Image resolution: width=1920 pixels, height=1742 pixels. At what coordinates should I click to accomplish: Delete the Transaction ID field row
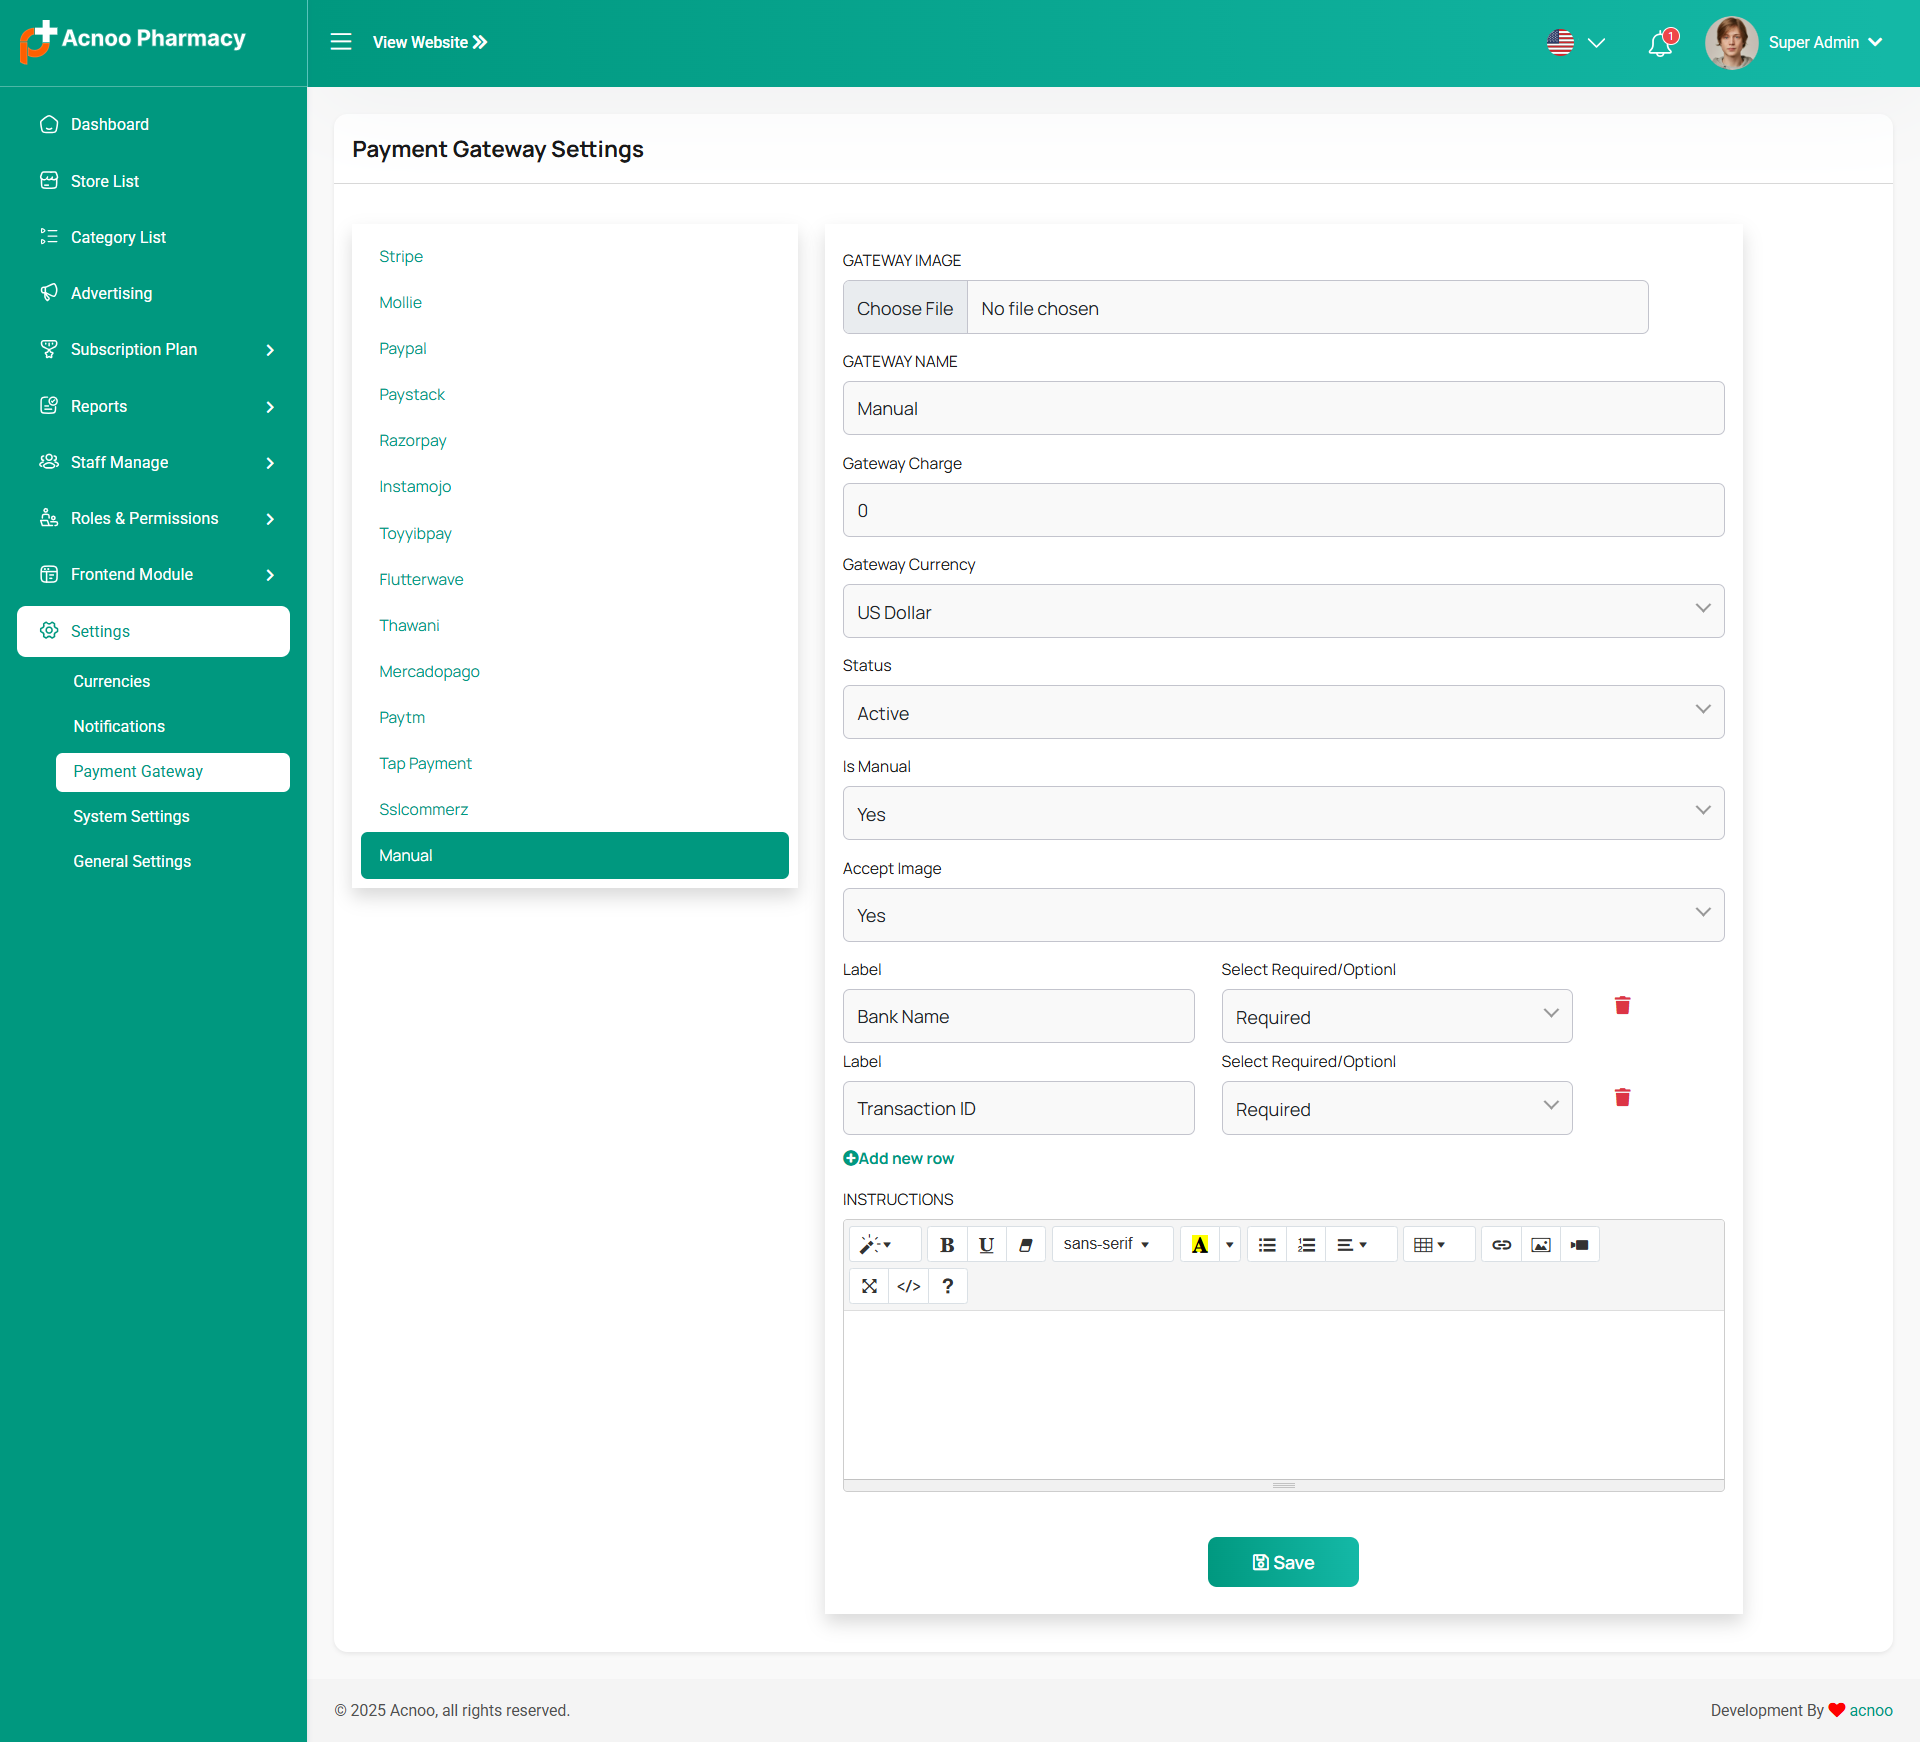pyautogui.click(x=1622, y=1097)
